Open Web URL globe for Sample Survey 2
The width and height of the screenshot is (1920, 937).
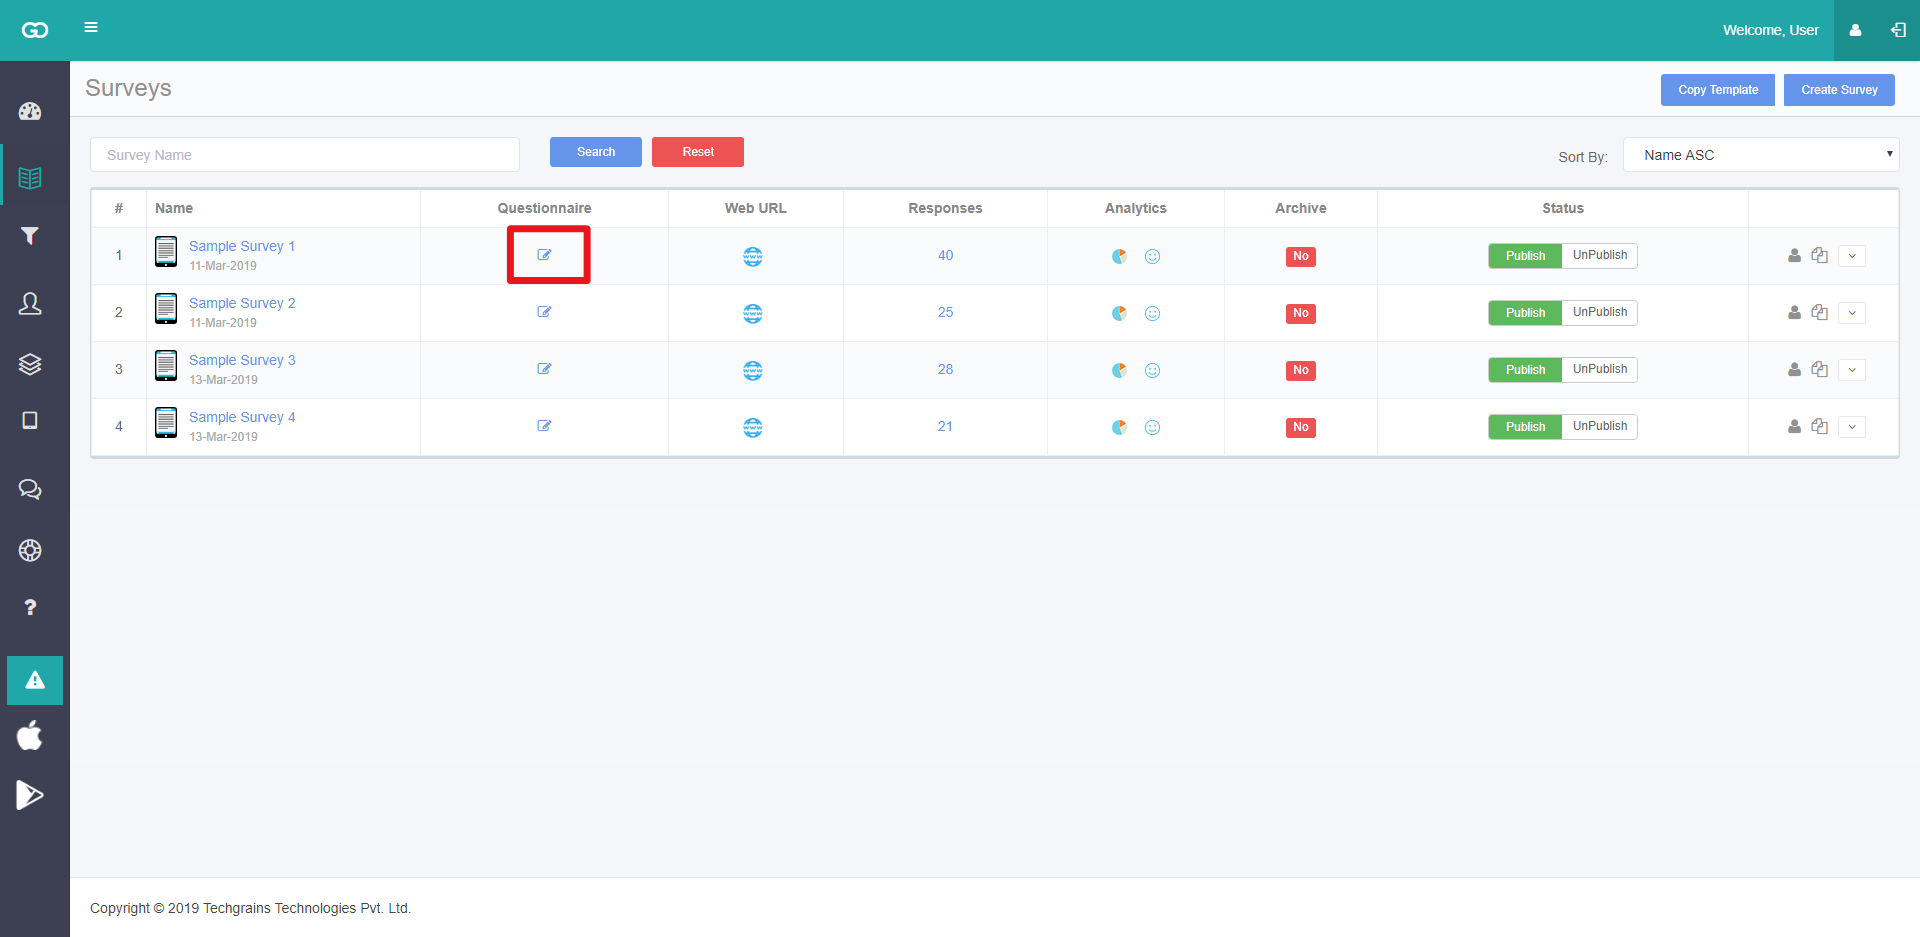[x=753, y=314]
